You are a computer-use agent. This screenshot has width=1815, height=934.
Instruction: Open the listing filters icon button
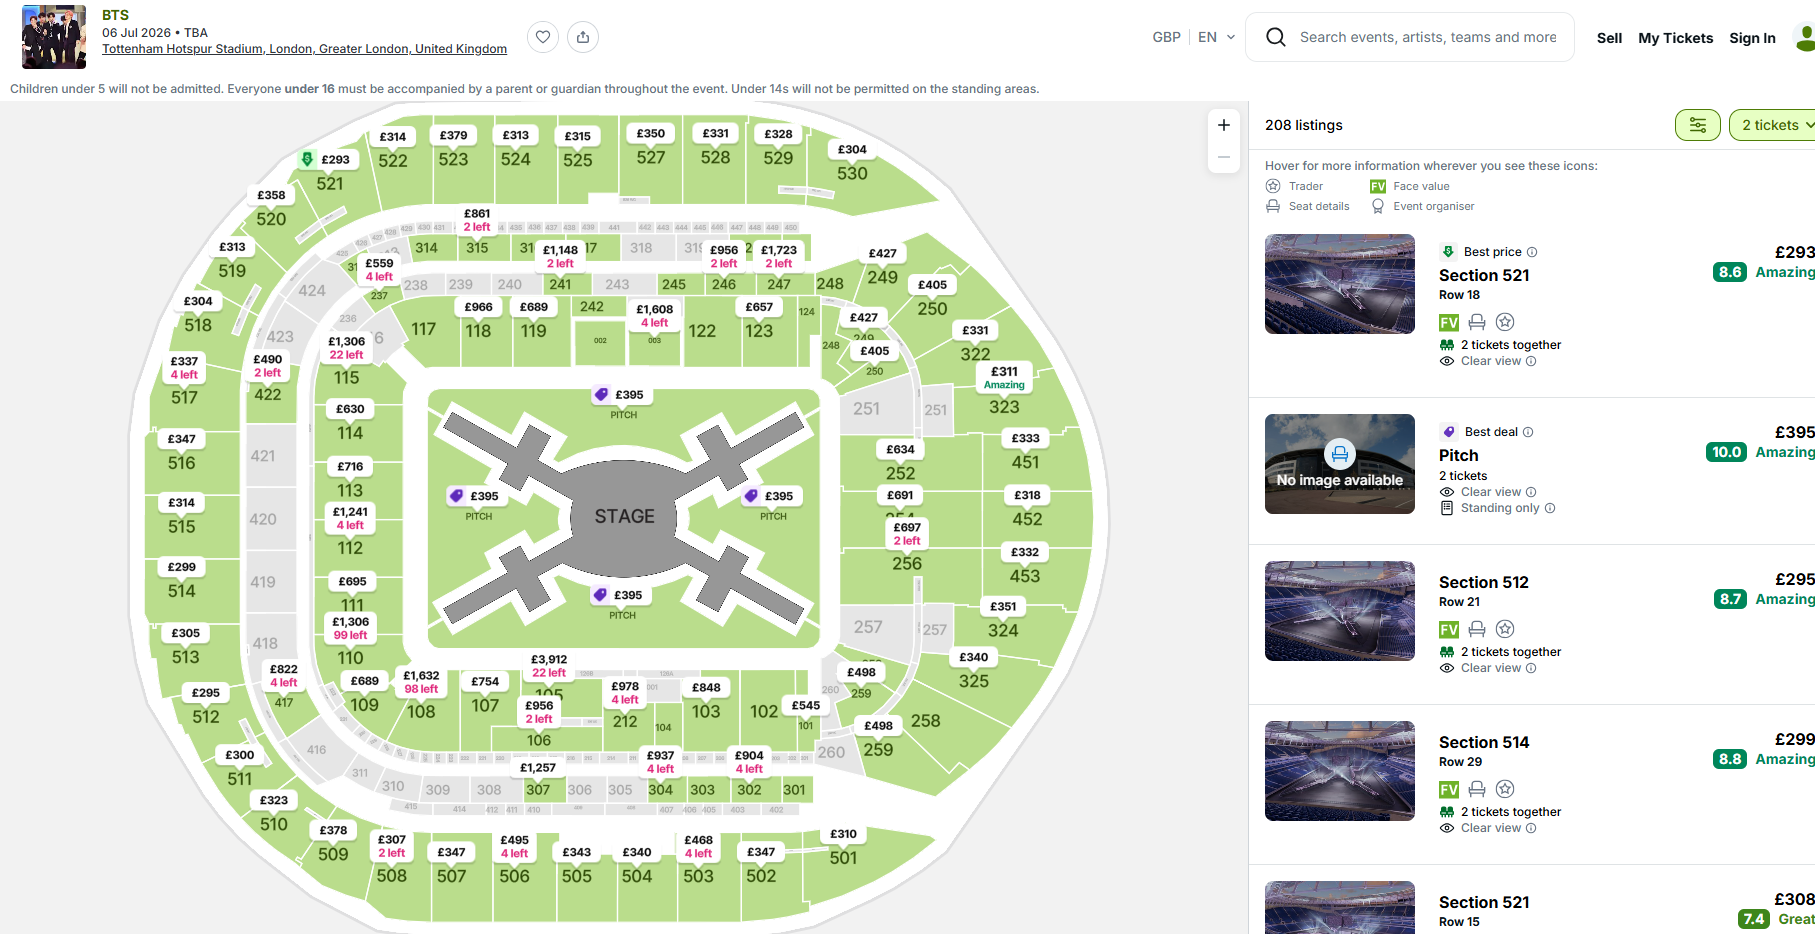[x=1697, y=125]
